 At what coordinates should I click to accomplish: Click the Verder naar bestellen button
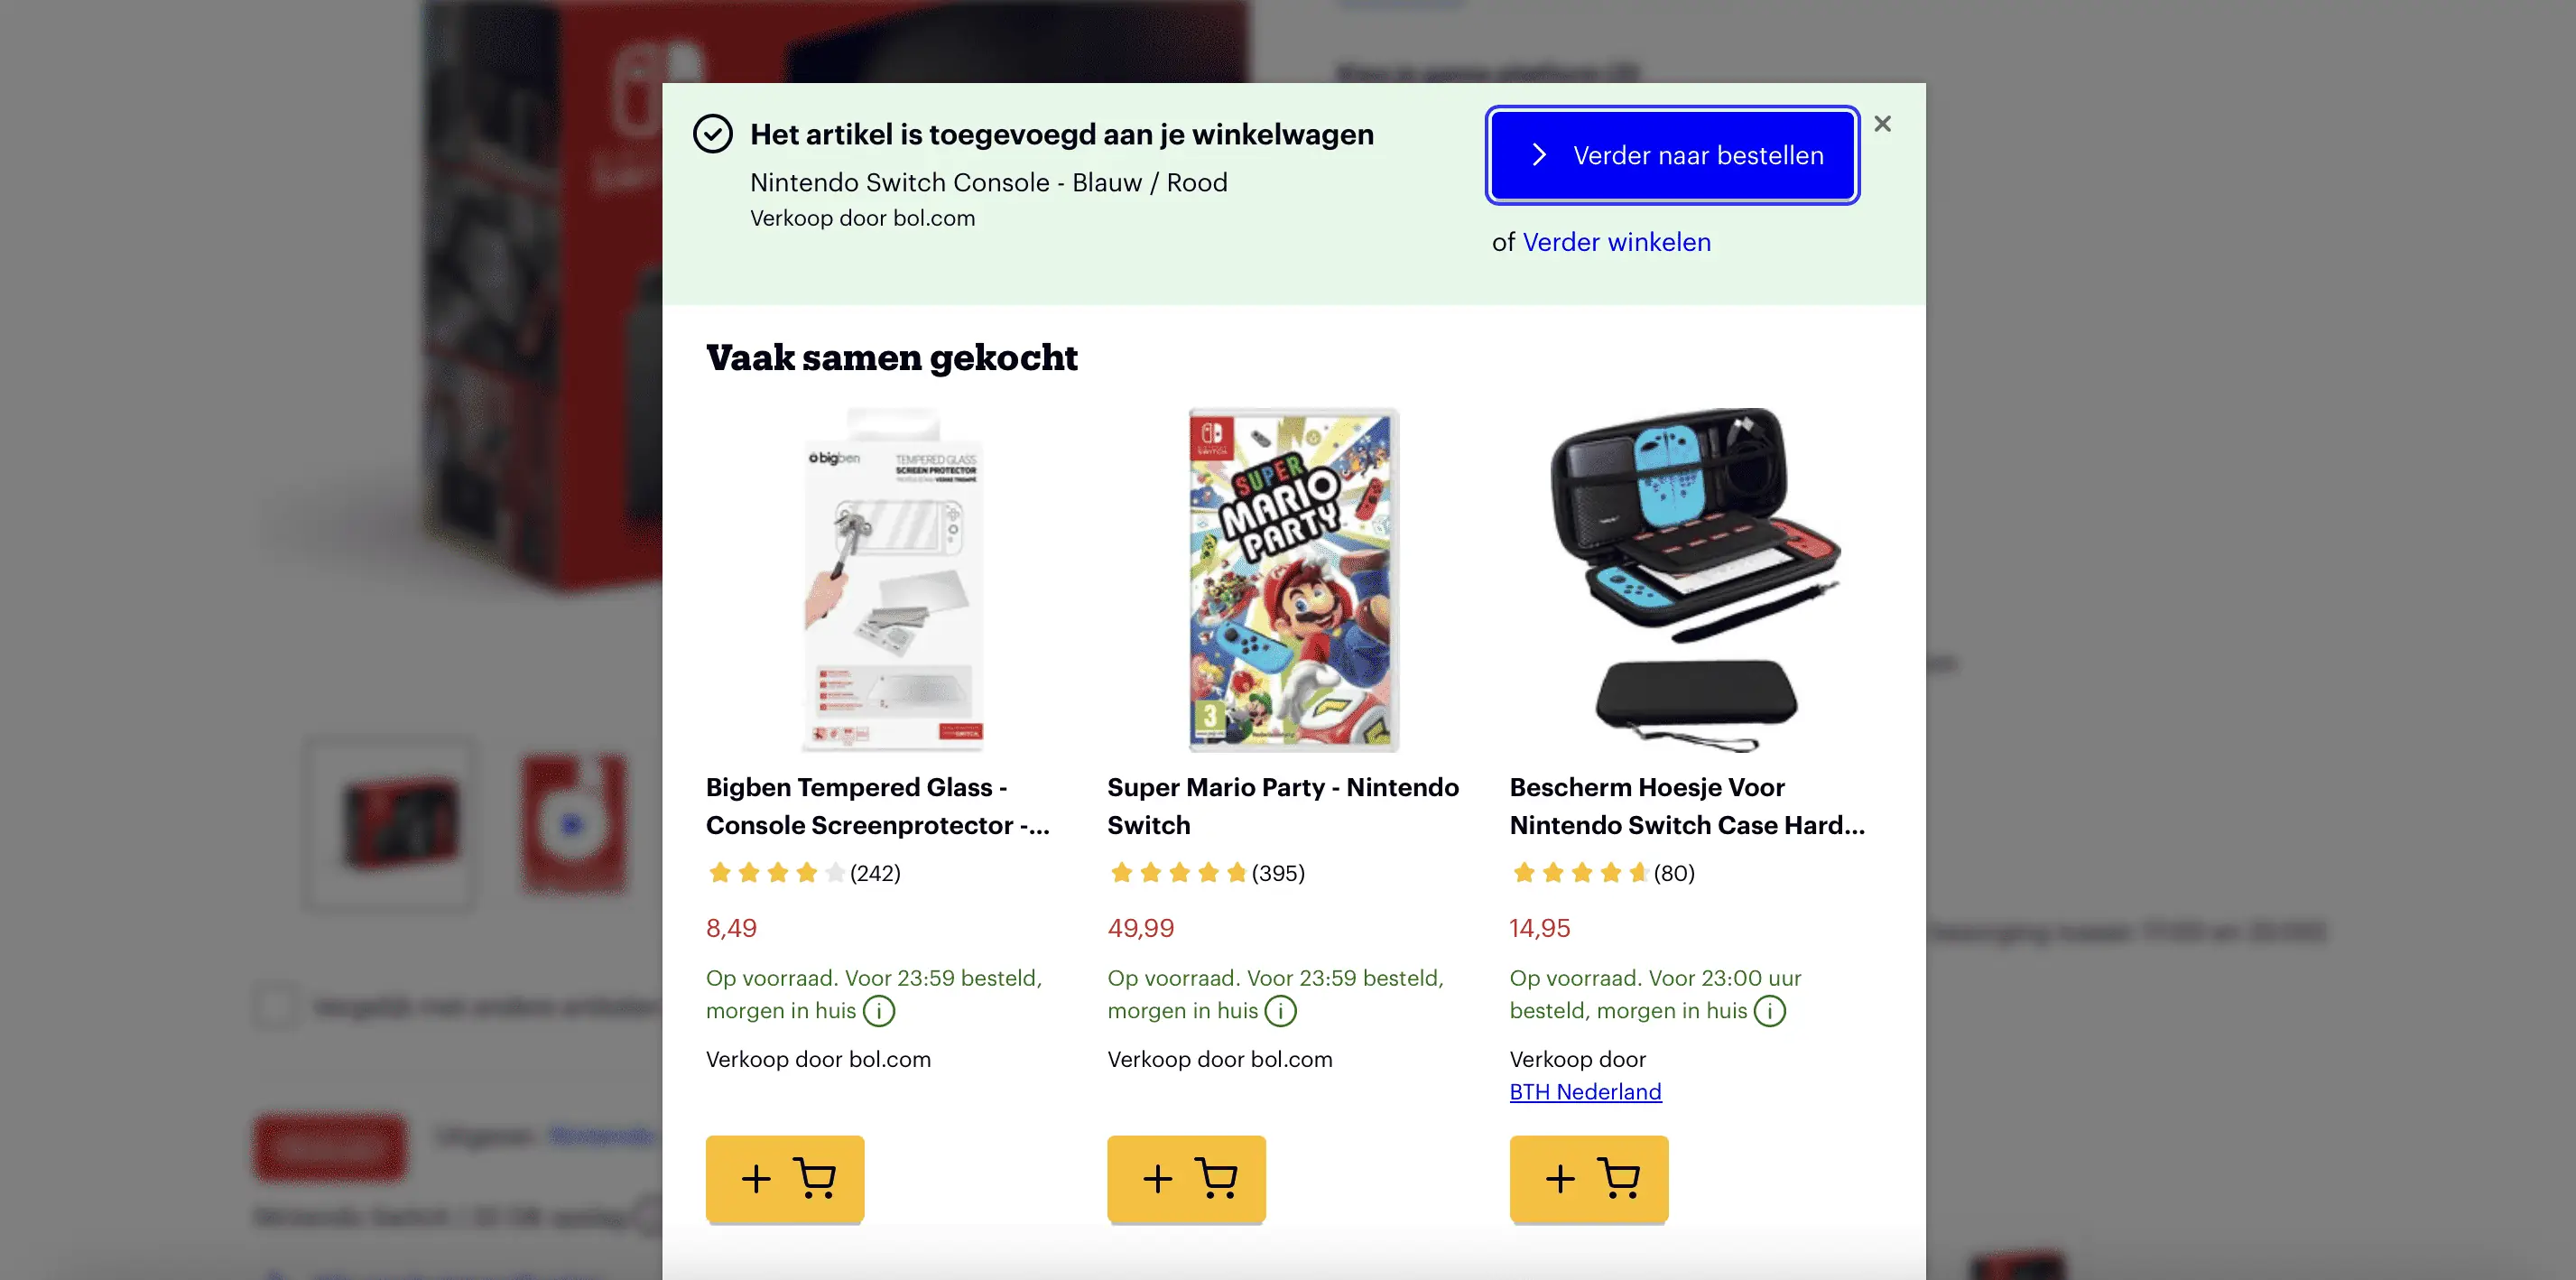tap(1671, 155)
